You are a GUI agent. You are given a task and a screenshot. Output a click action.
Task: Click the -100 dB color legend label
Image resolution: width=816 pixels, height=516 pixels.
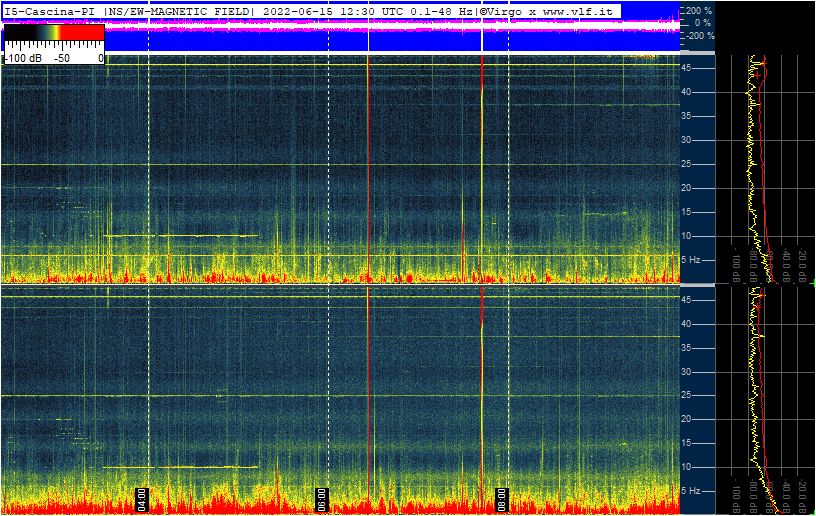click(x=22, y=58)
